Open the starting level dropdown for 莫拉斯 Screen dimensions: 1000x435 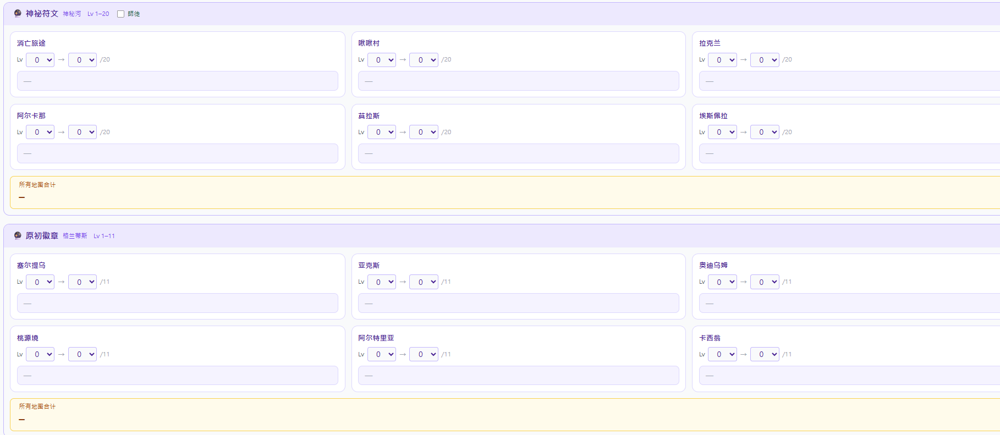coord(381,132)
